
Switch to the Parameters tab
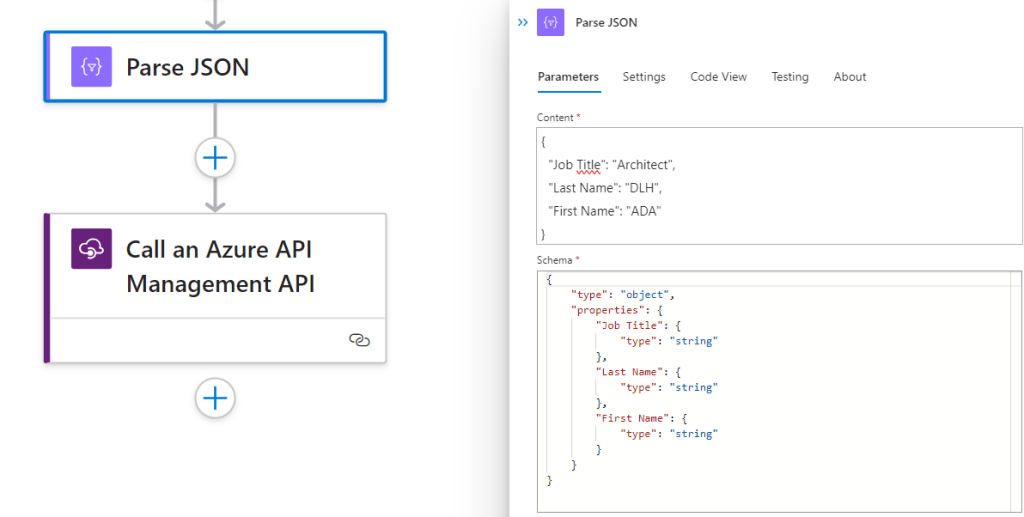coord(568,77)
